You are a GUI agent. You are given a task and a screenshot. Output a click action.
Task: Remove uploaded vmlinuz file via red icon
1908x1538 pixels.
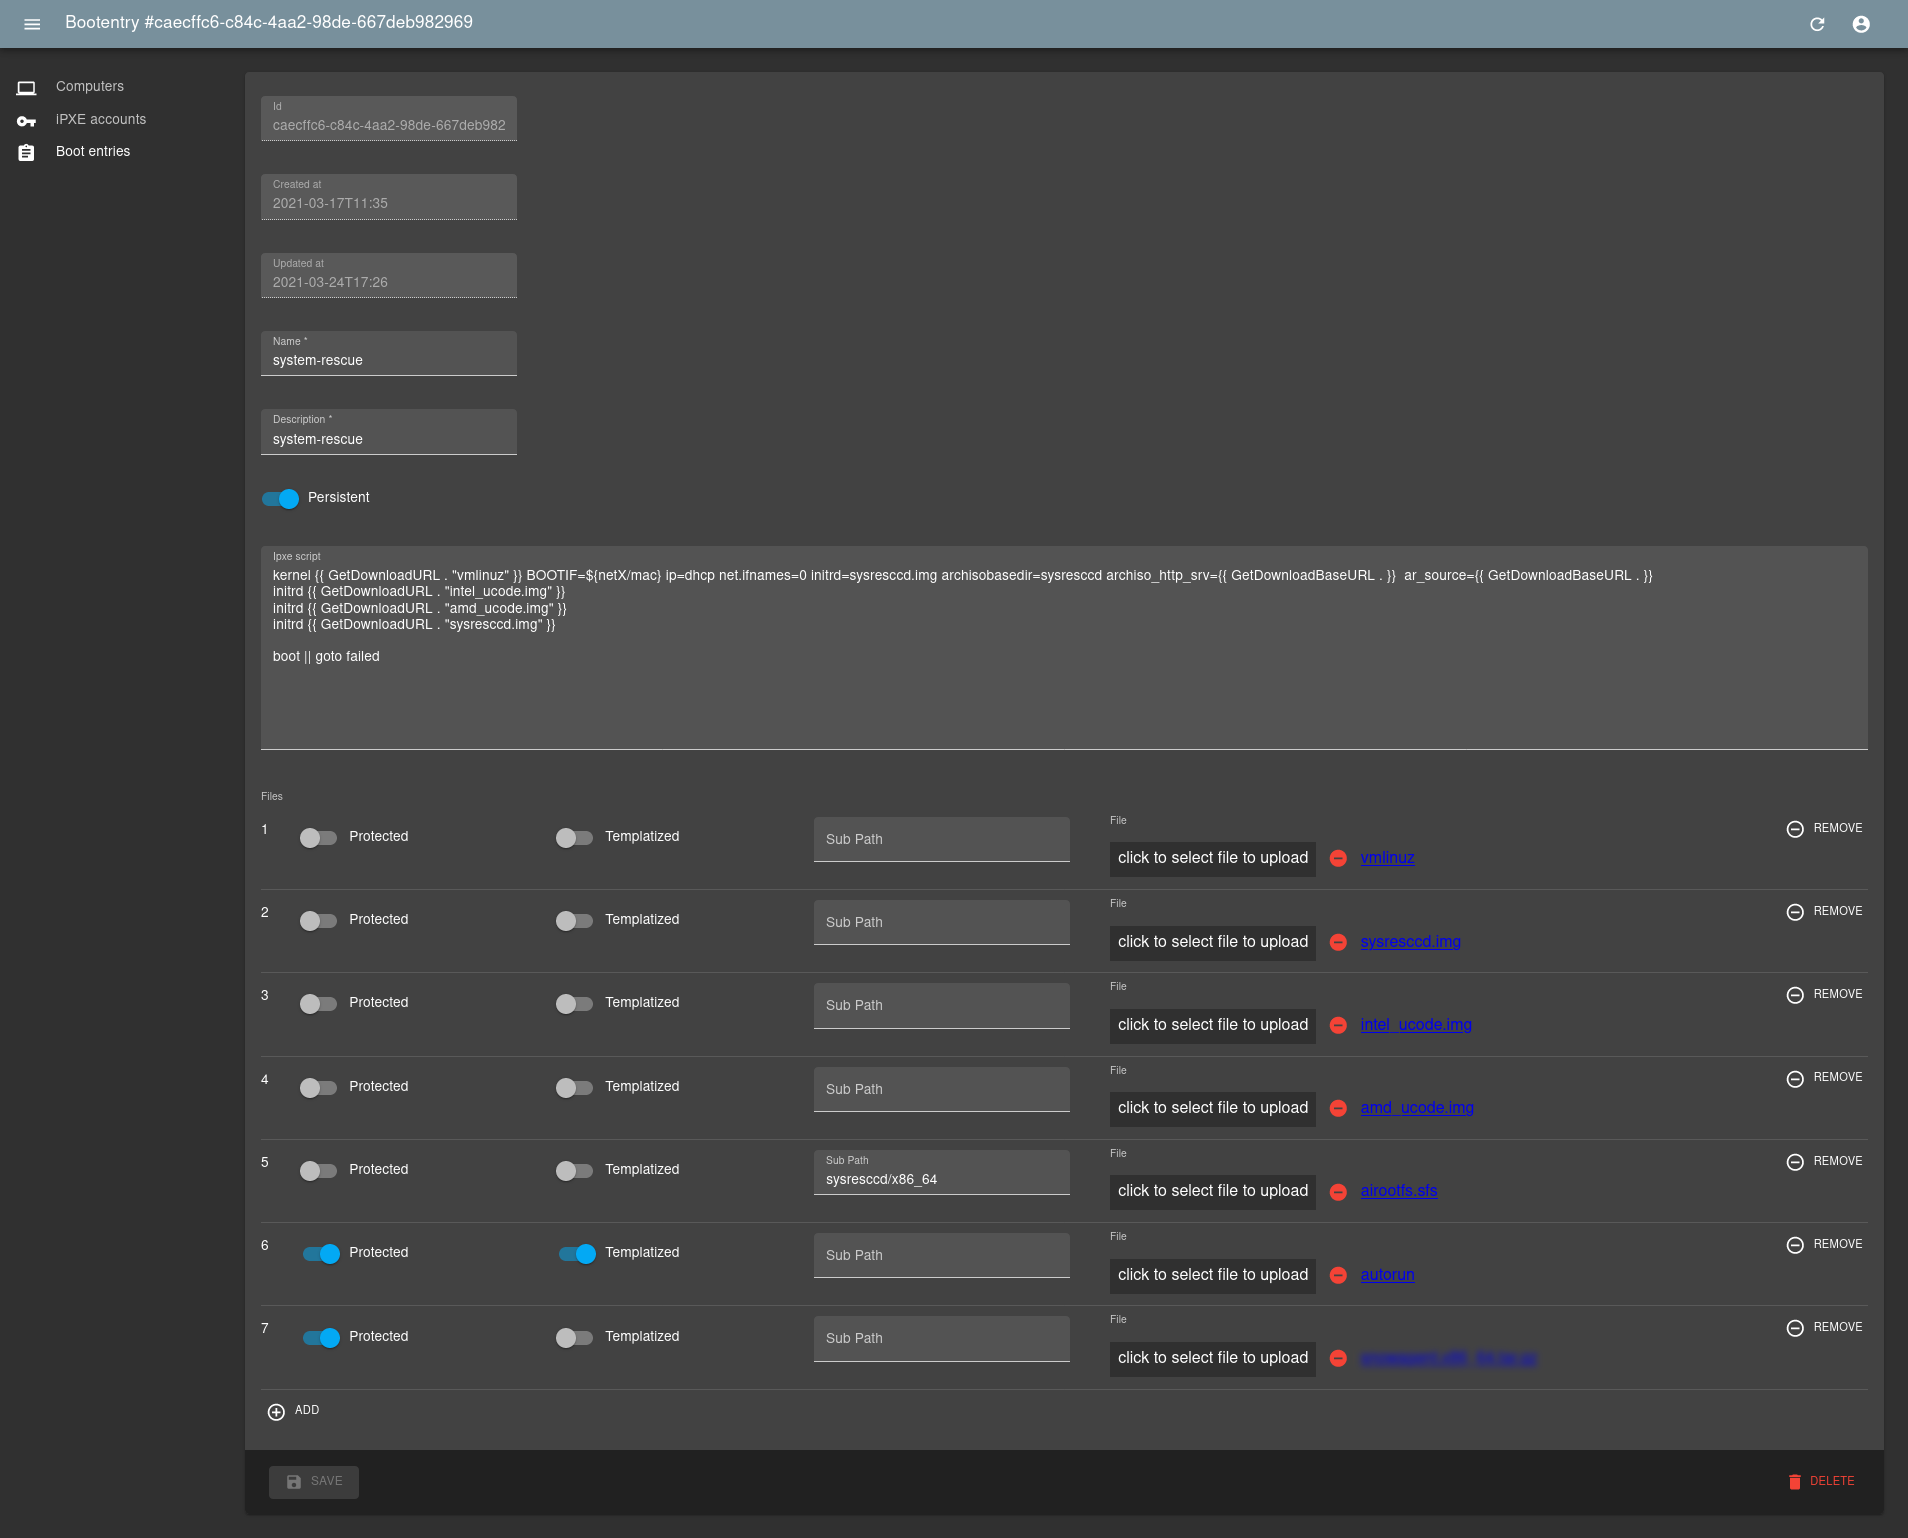[1338, 858]
